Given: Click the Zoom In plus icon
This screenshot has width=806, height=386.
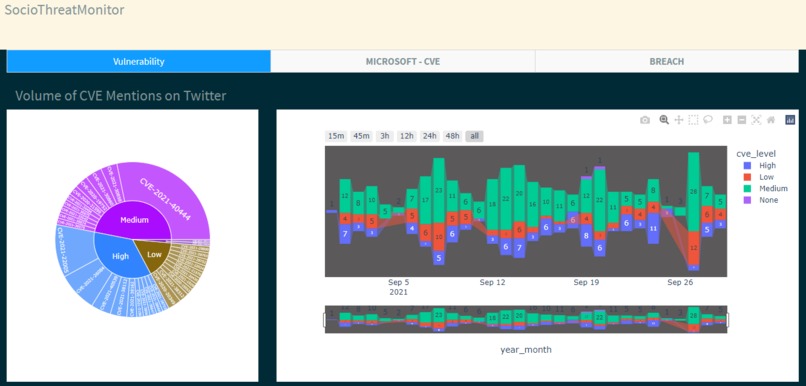Looking at the screenshot, I should 727,120.
